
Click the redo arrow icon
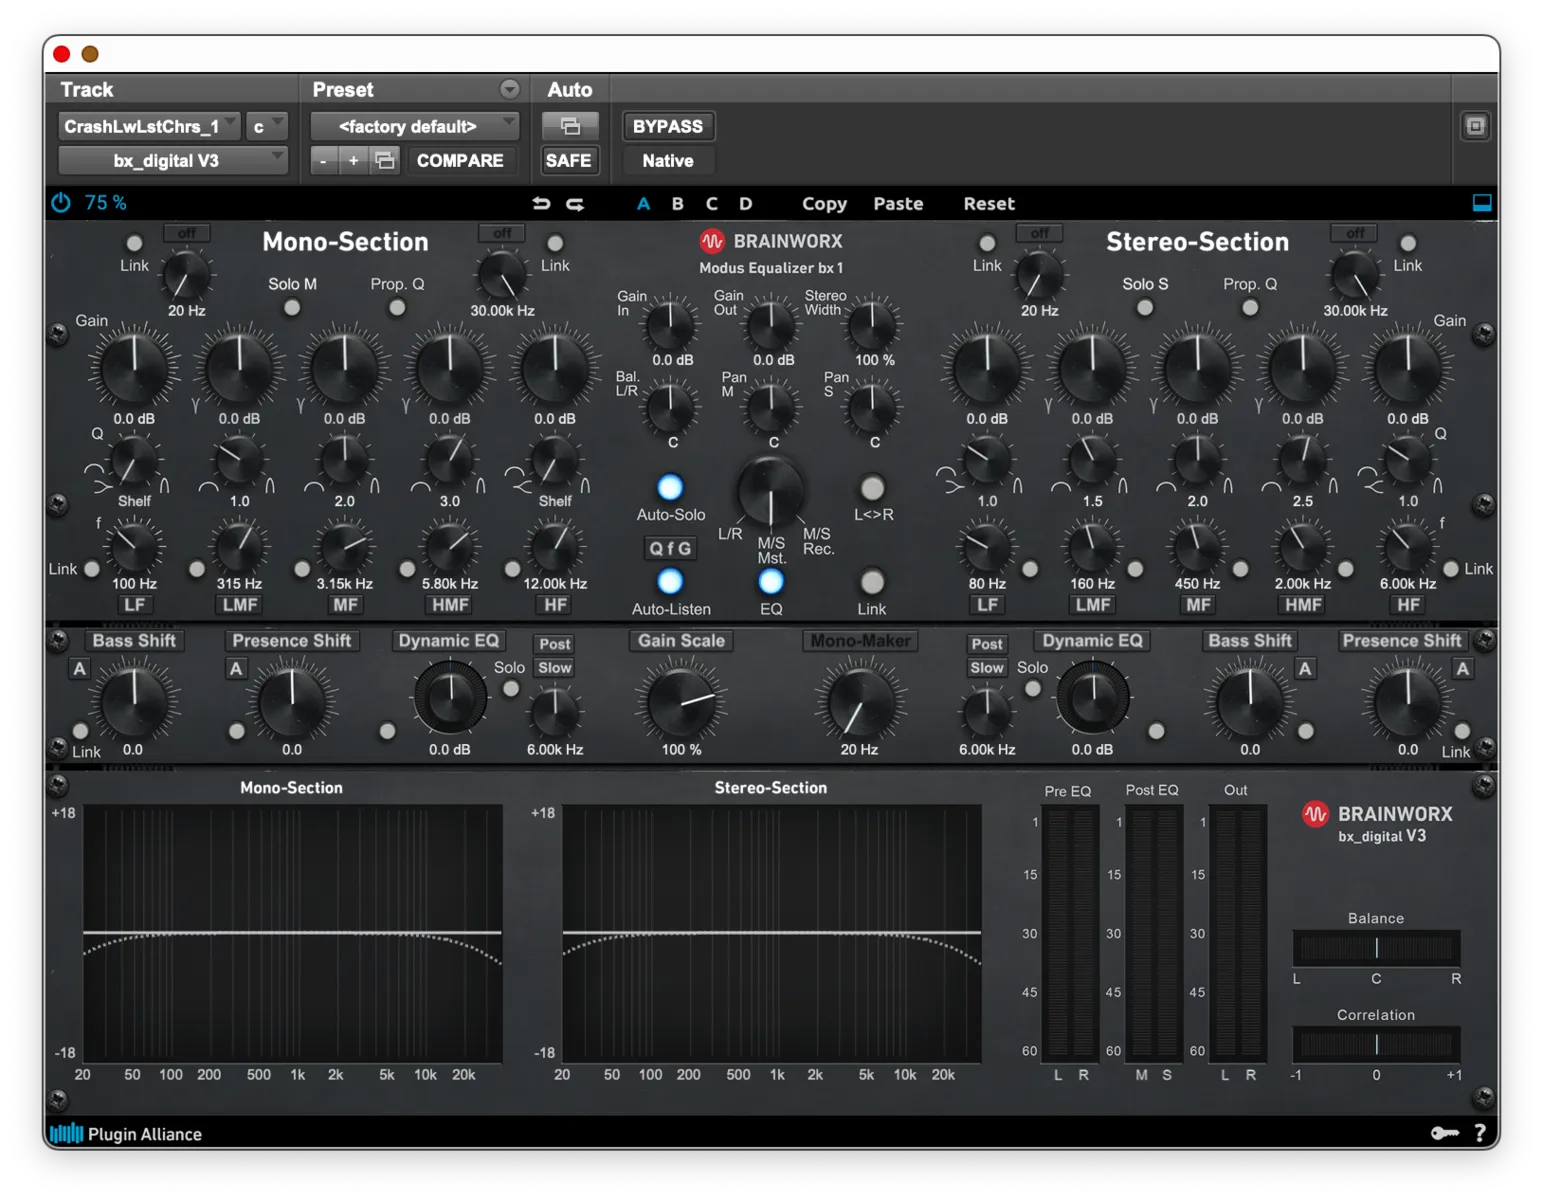pyautogui.click(x=575, y=202)
